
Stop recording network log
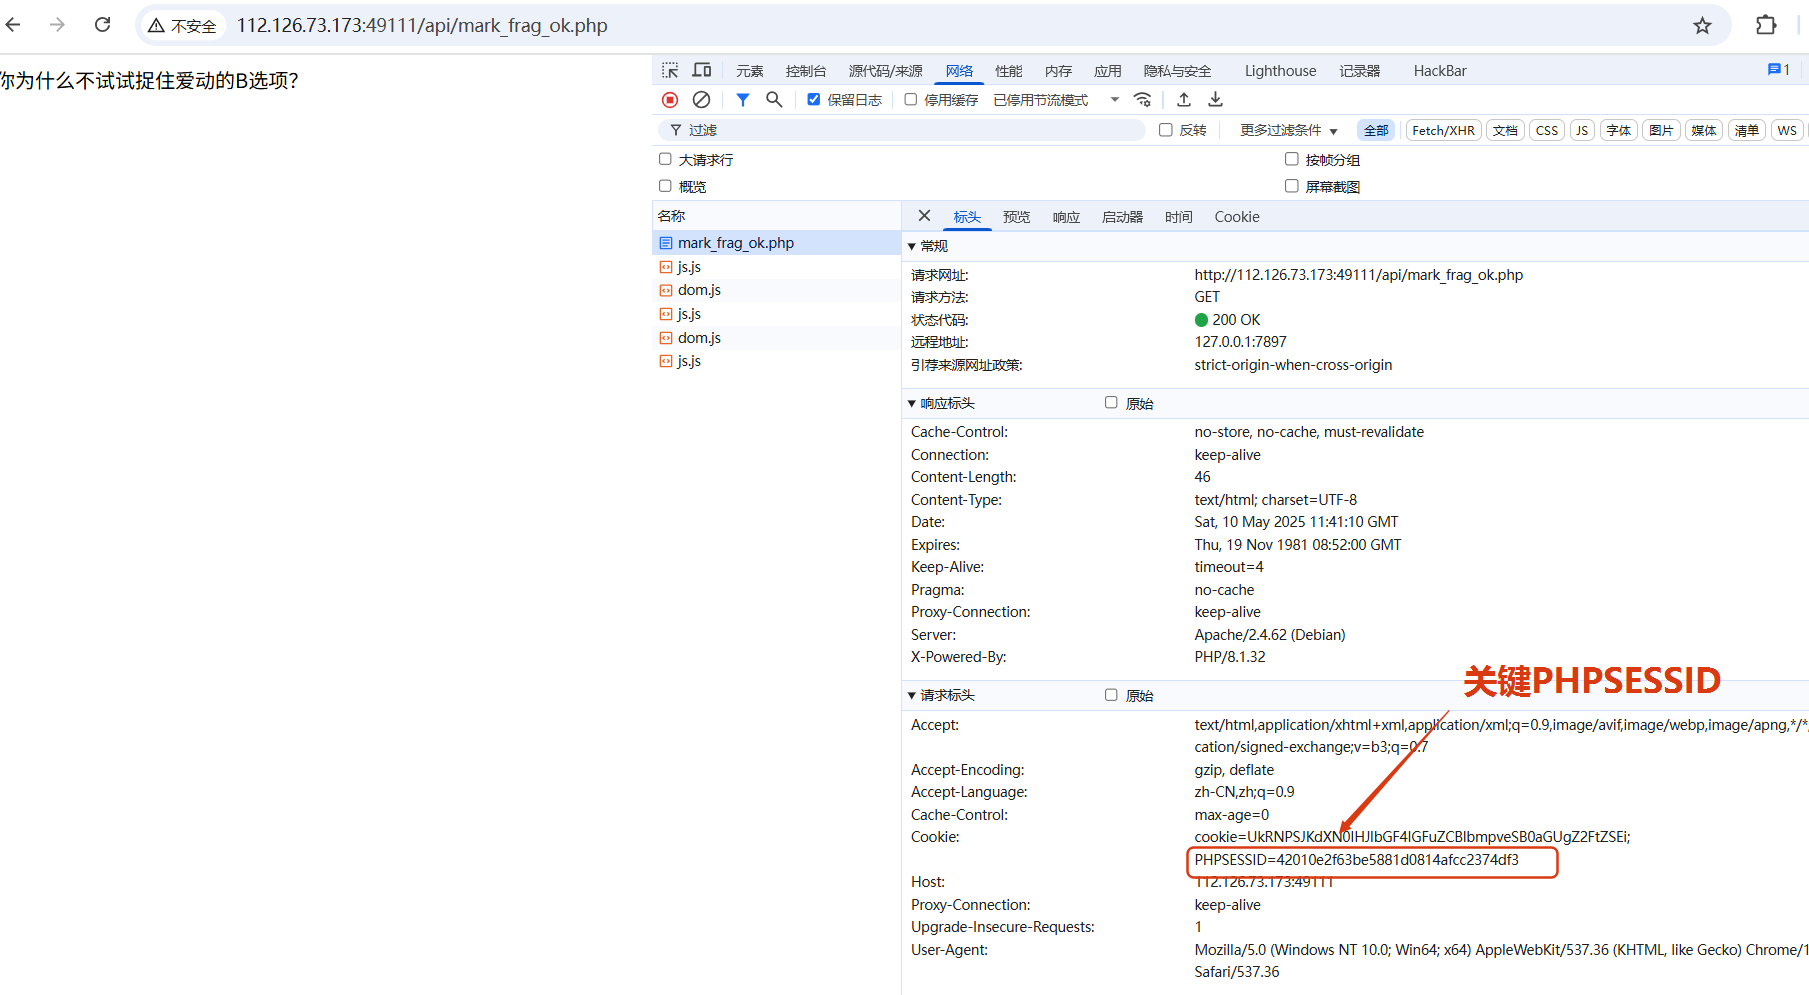coord(670,100)
